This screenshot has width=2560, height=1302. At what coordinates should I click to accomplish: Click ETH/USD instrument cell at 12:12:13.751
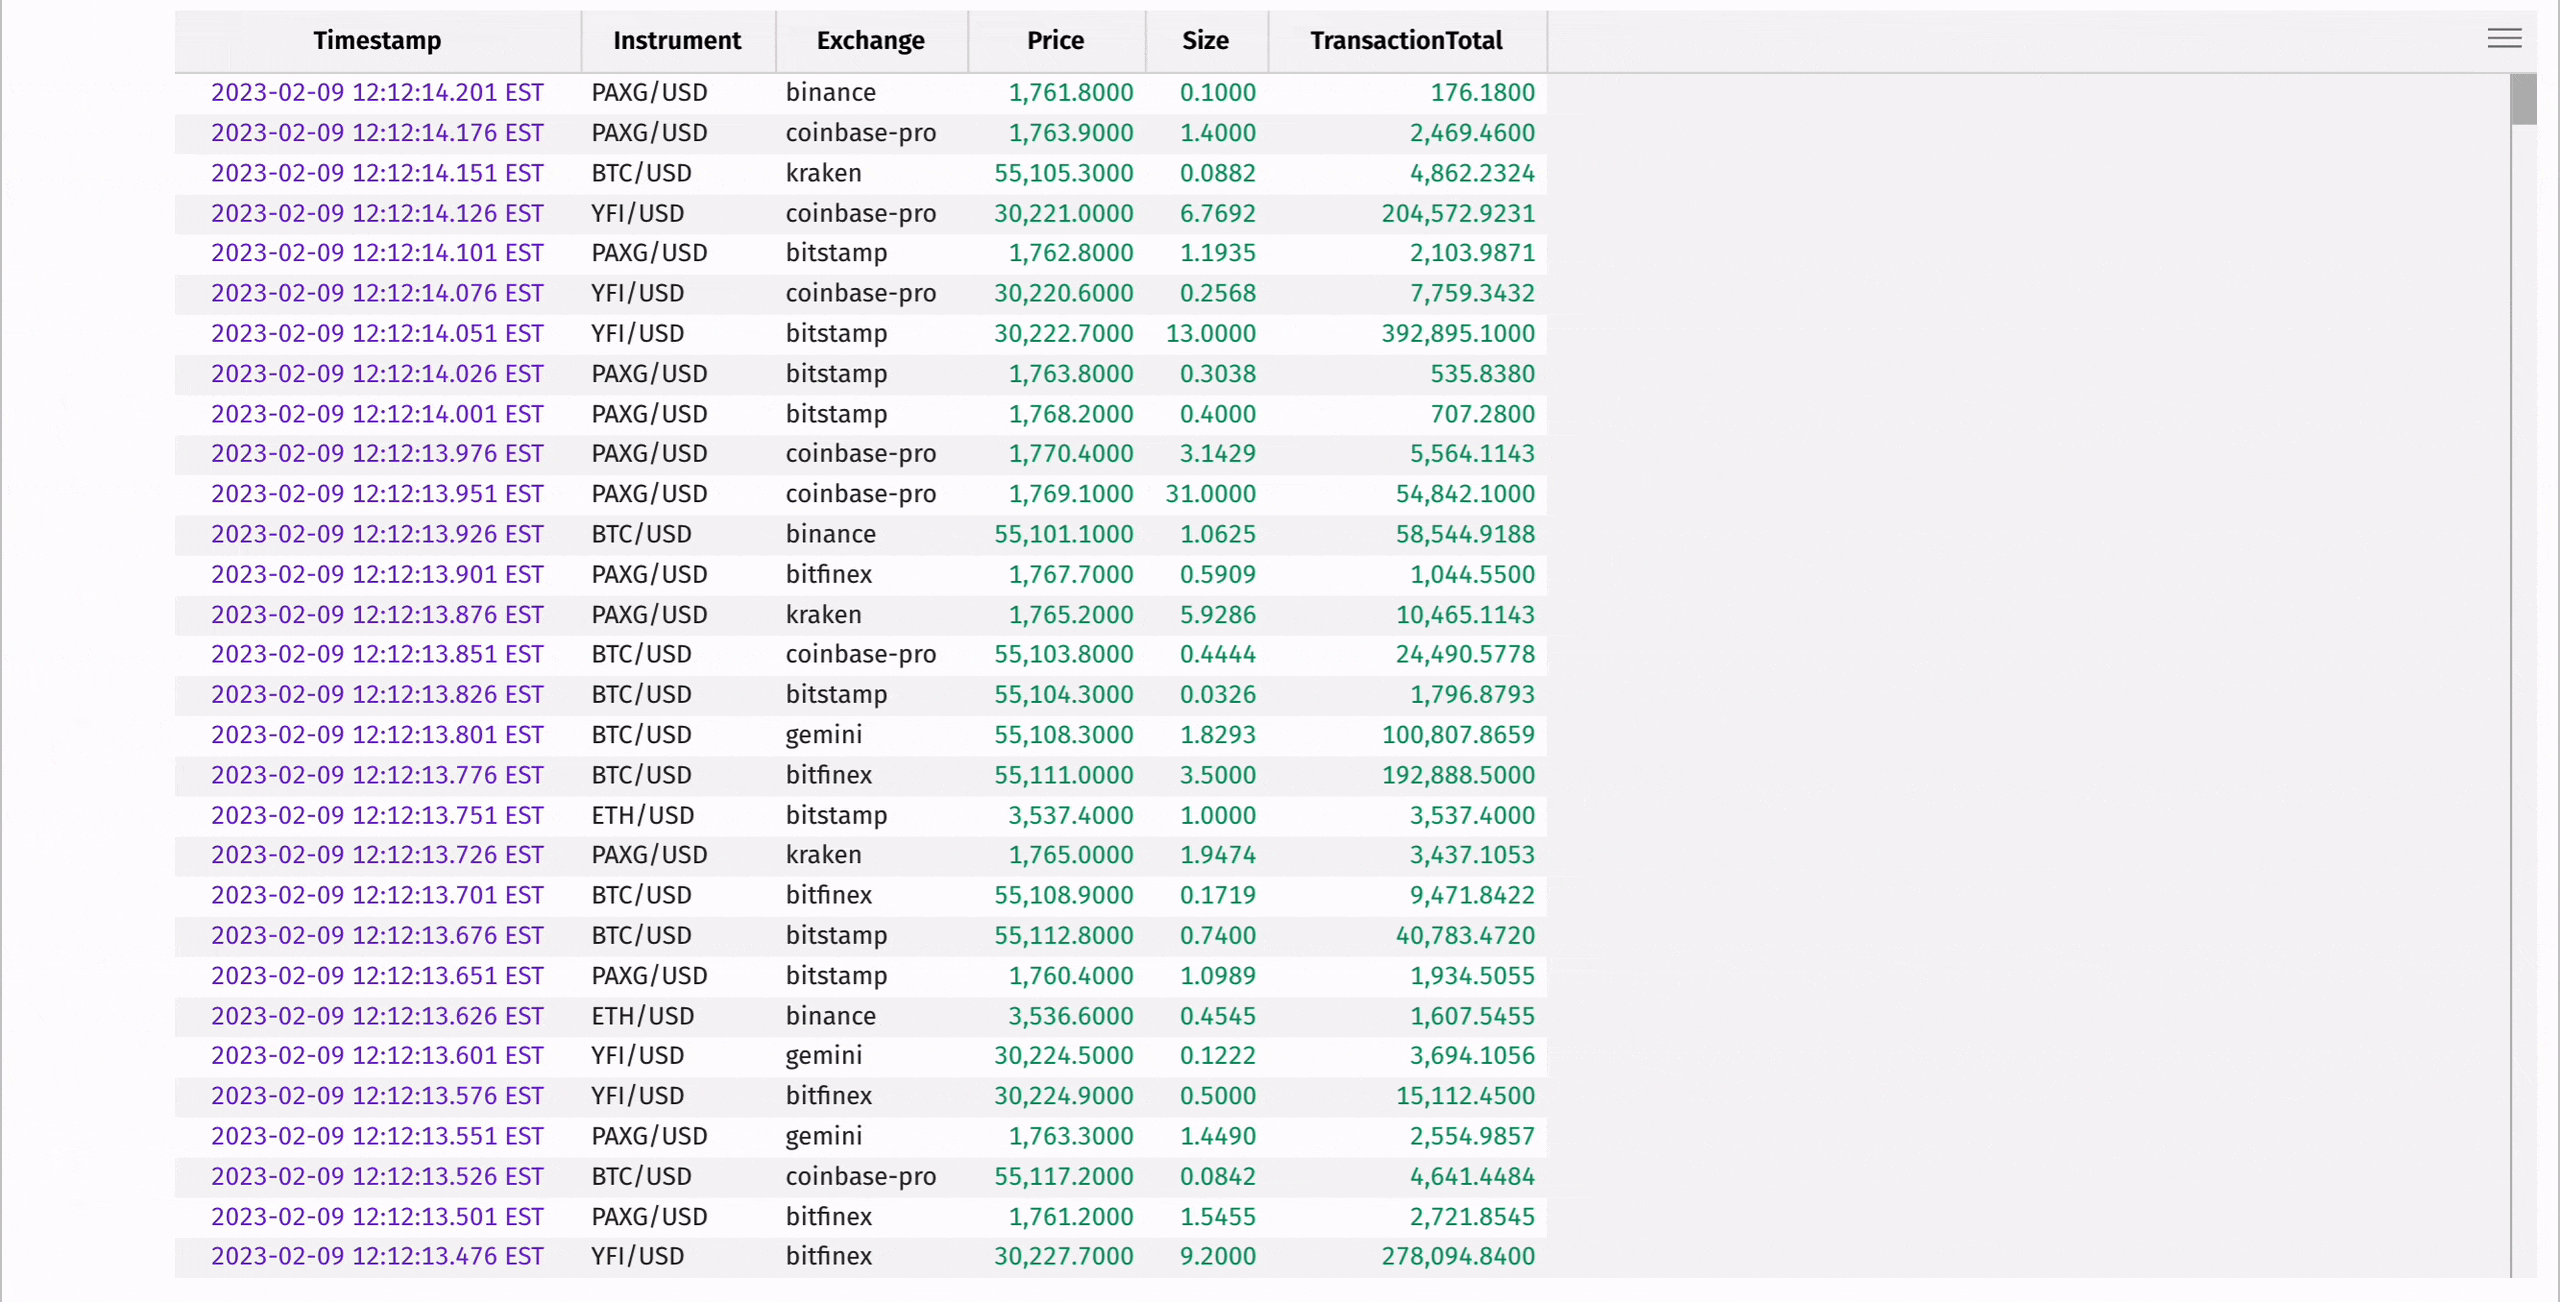point(642,816)
